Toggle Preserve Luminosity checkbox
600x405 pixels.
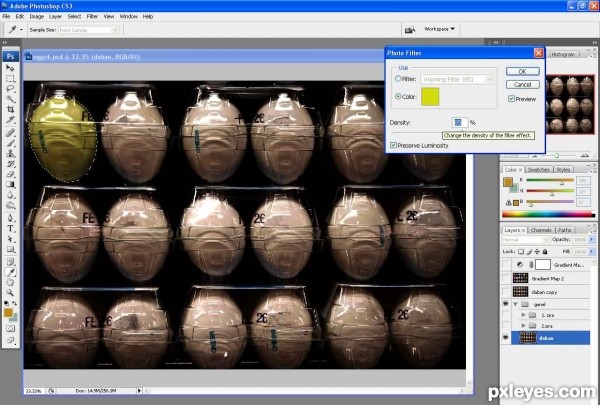click(x=393, y=145)
